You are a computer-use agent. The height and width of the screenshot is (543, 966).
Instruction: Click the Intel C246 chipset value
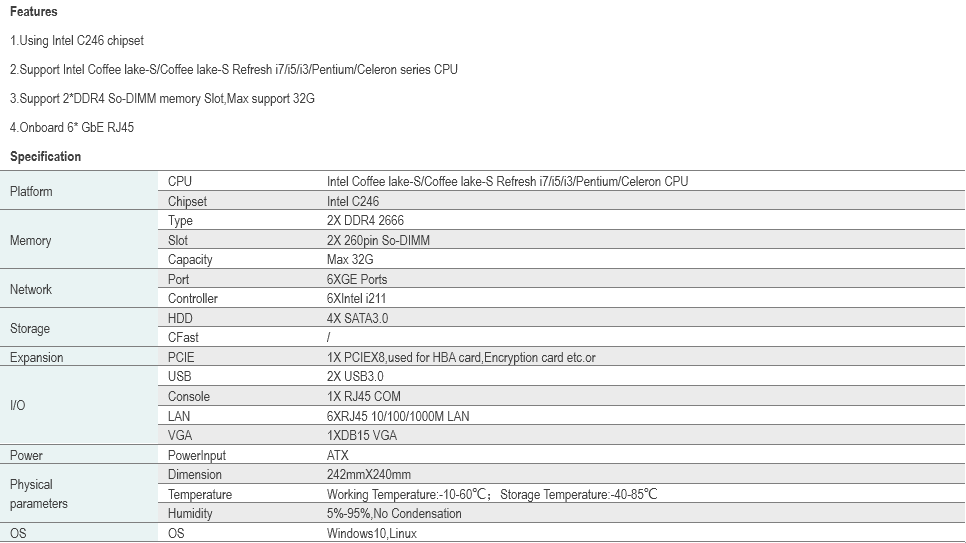[x=357, y=201]
